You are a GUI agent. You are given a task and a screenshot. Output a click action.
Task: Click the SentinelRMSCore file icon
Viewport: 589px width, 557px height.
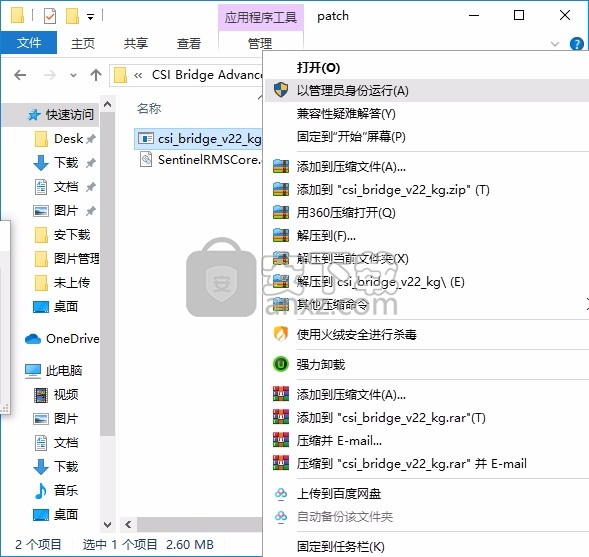click(146, 159)
